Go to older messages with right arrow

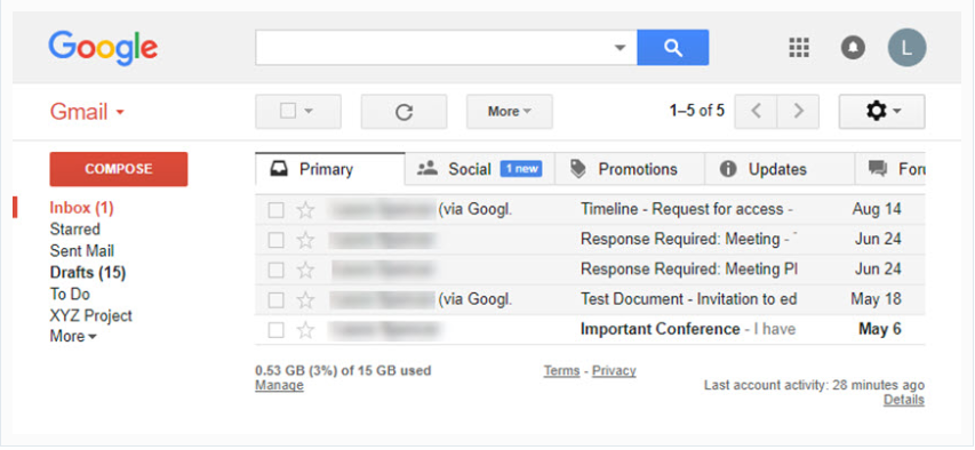pos(798,112)
